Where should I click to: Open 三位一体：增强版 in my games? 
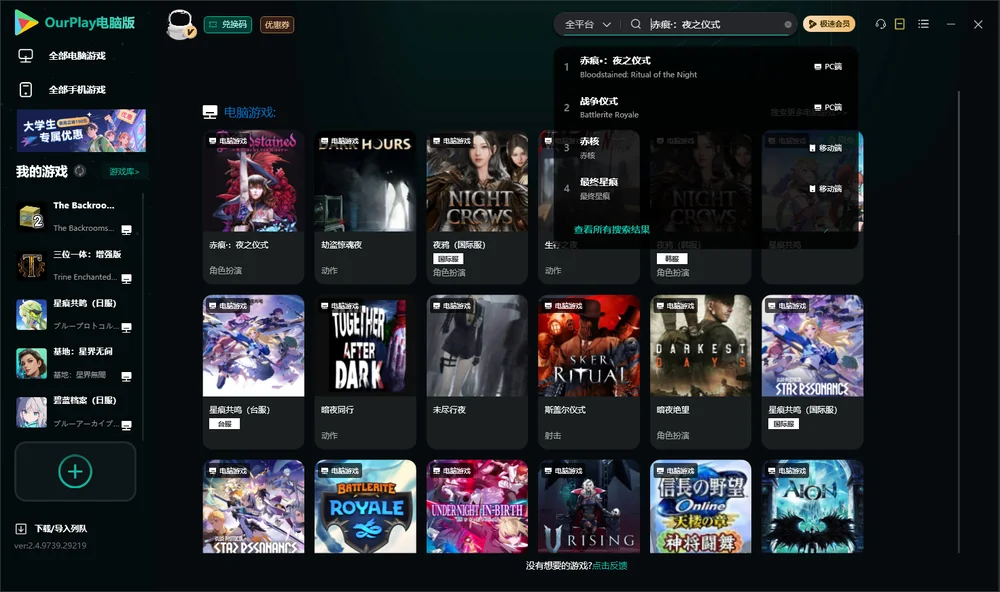pos(75,265)
